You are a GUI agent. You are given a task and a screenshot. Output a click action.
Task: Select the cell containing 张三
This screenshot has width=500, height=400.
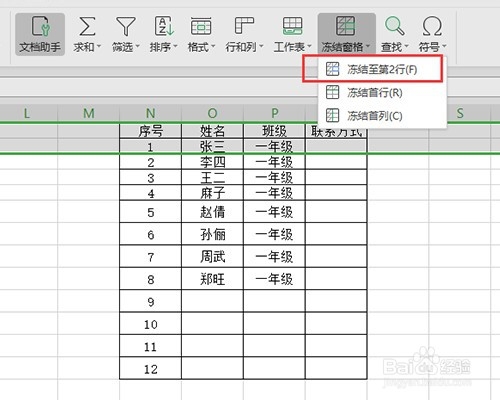click(213, 146)
